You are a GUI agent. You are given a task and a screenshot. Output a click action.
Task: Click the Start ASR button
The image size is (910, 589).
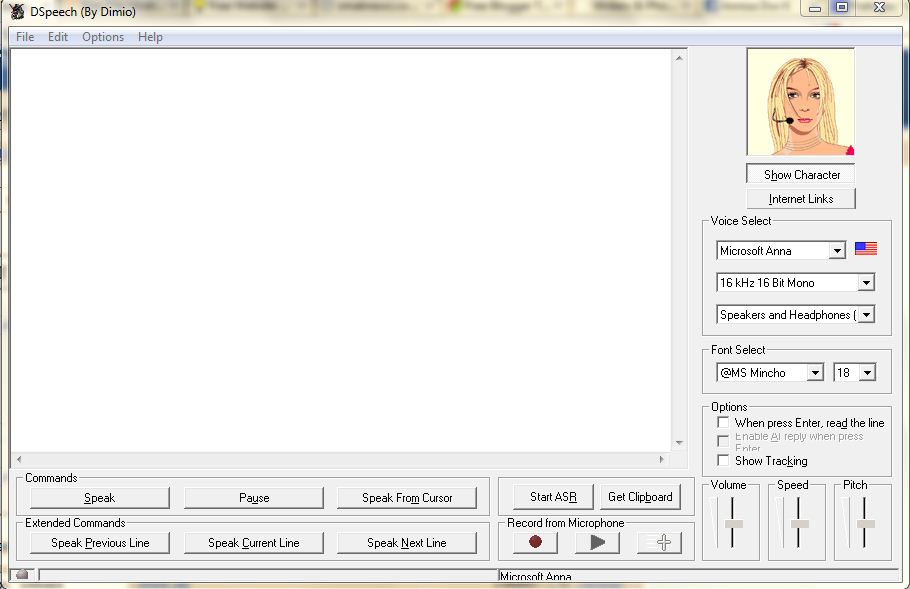(x=553, y=497)
